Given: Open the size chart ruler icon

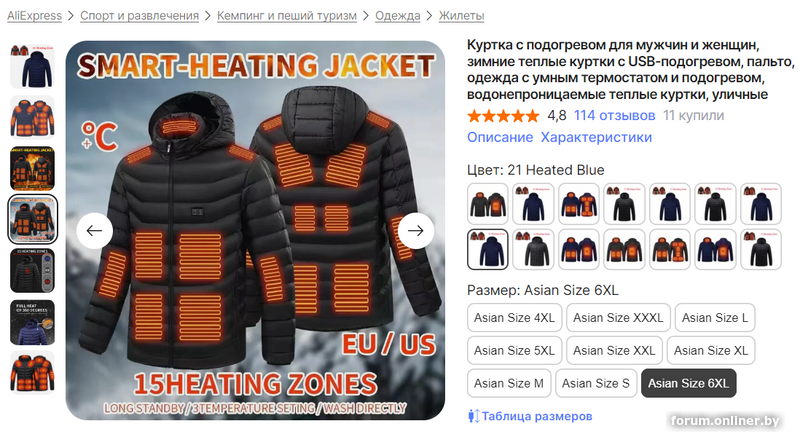Looking at the screenshot, I should [x=473, y=416].
